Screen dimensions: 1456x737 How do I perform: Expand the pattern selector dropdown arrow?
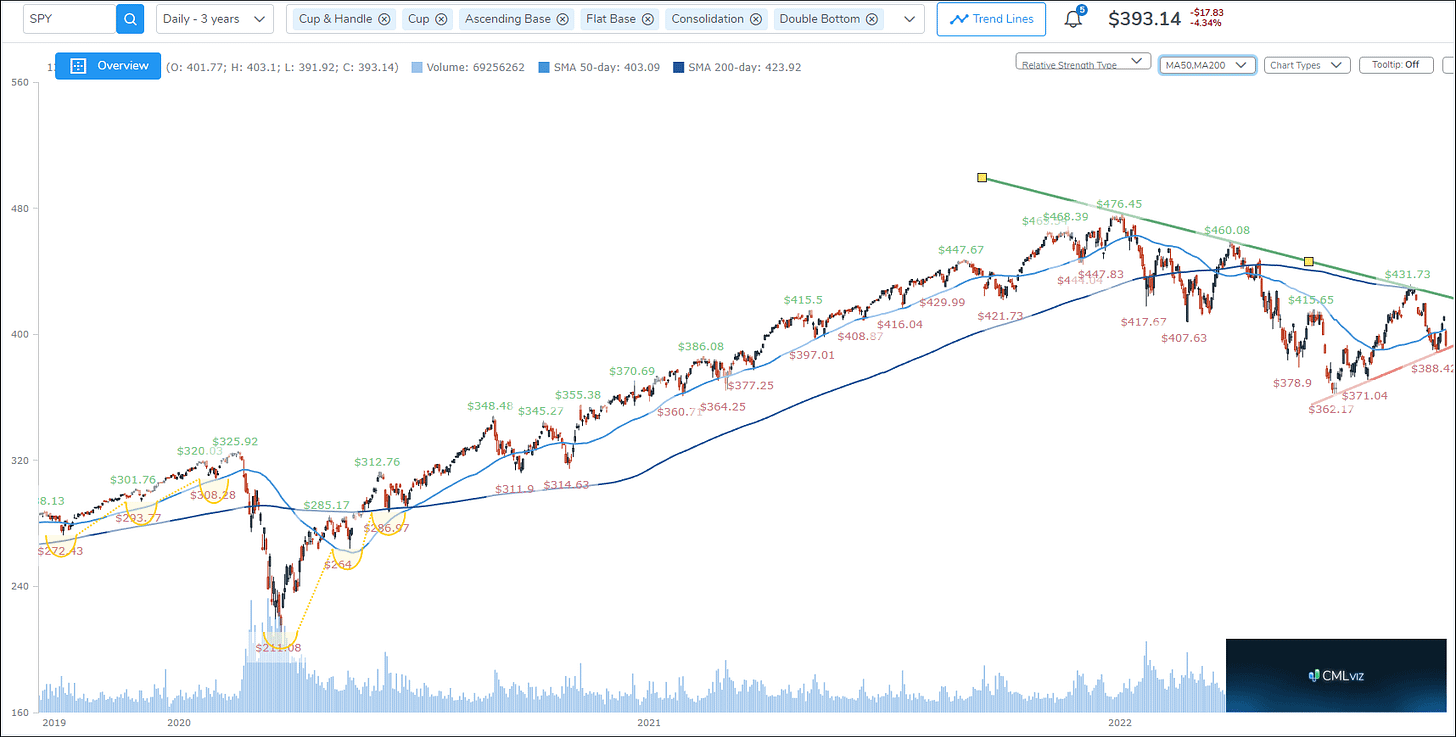909,19
